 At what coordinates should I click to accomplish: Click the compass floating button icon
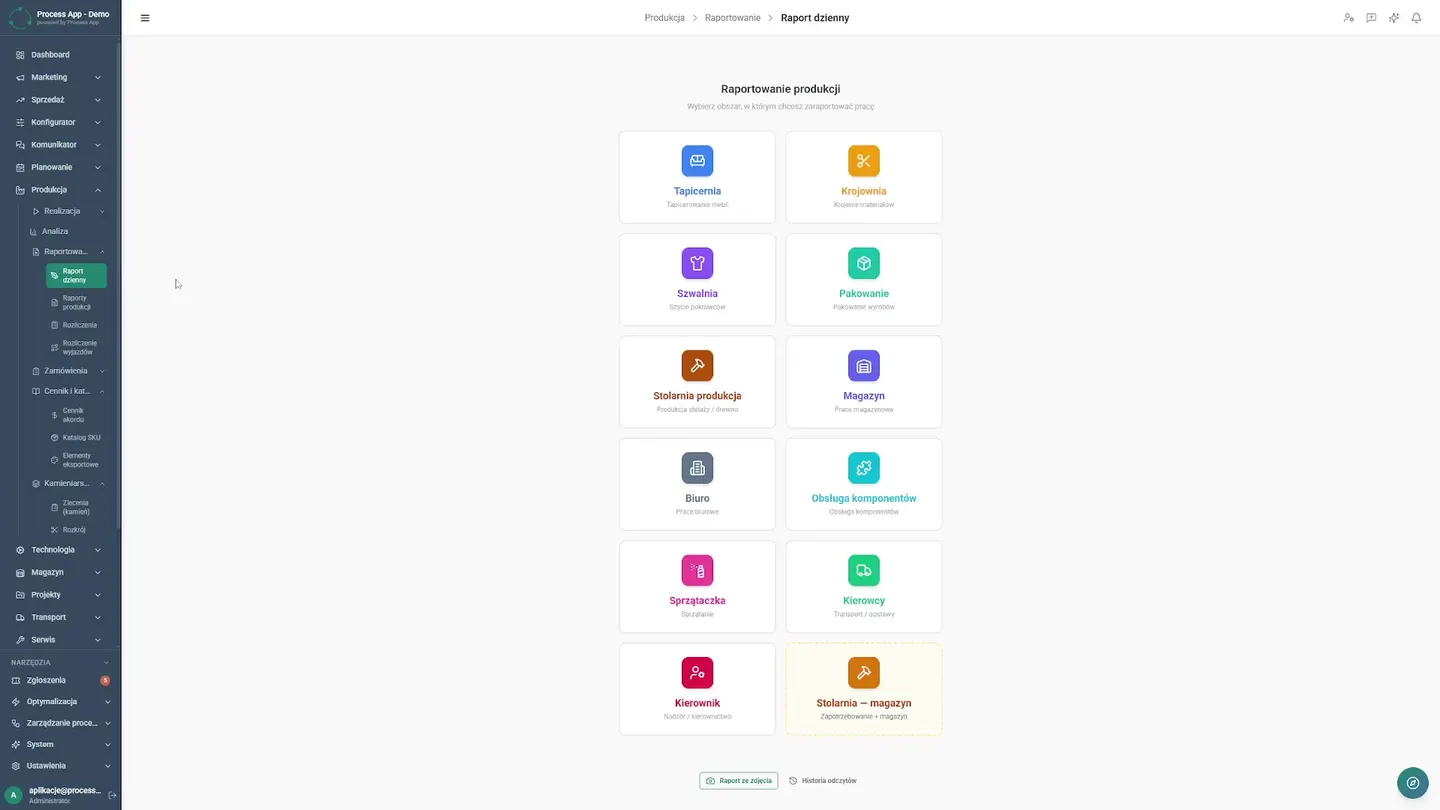[x=1413, y=783]
